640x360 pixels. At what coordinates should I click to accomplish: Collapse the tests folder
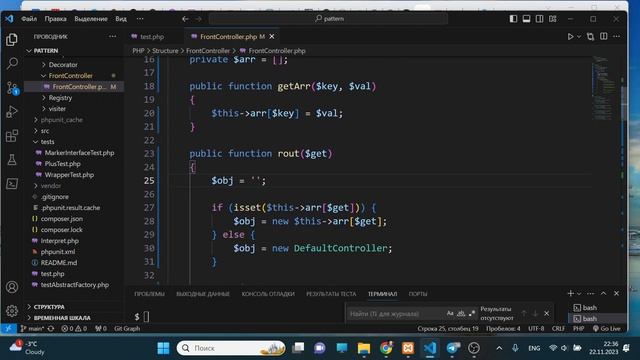coord(47,142)
